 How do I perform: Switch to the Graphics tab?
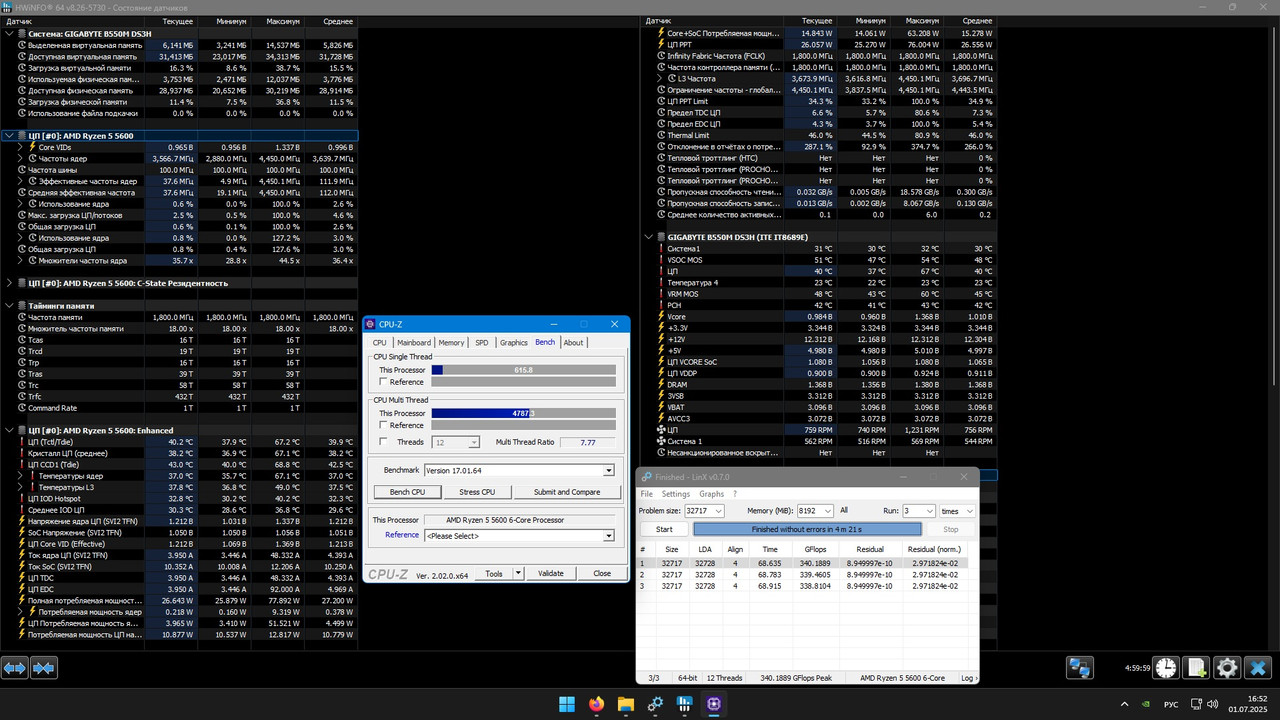[514, 342]
